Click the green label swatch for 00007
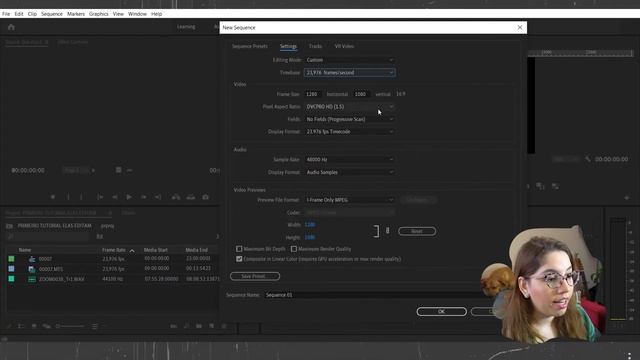Screen dimensions: 640x360 click(11, 259)
